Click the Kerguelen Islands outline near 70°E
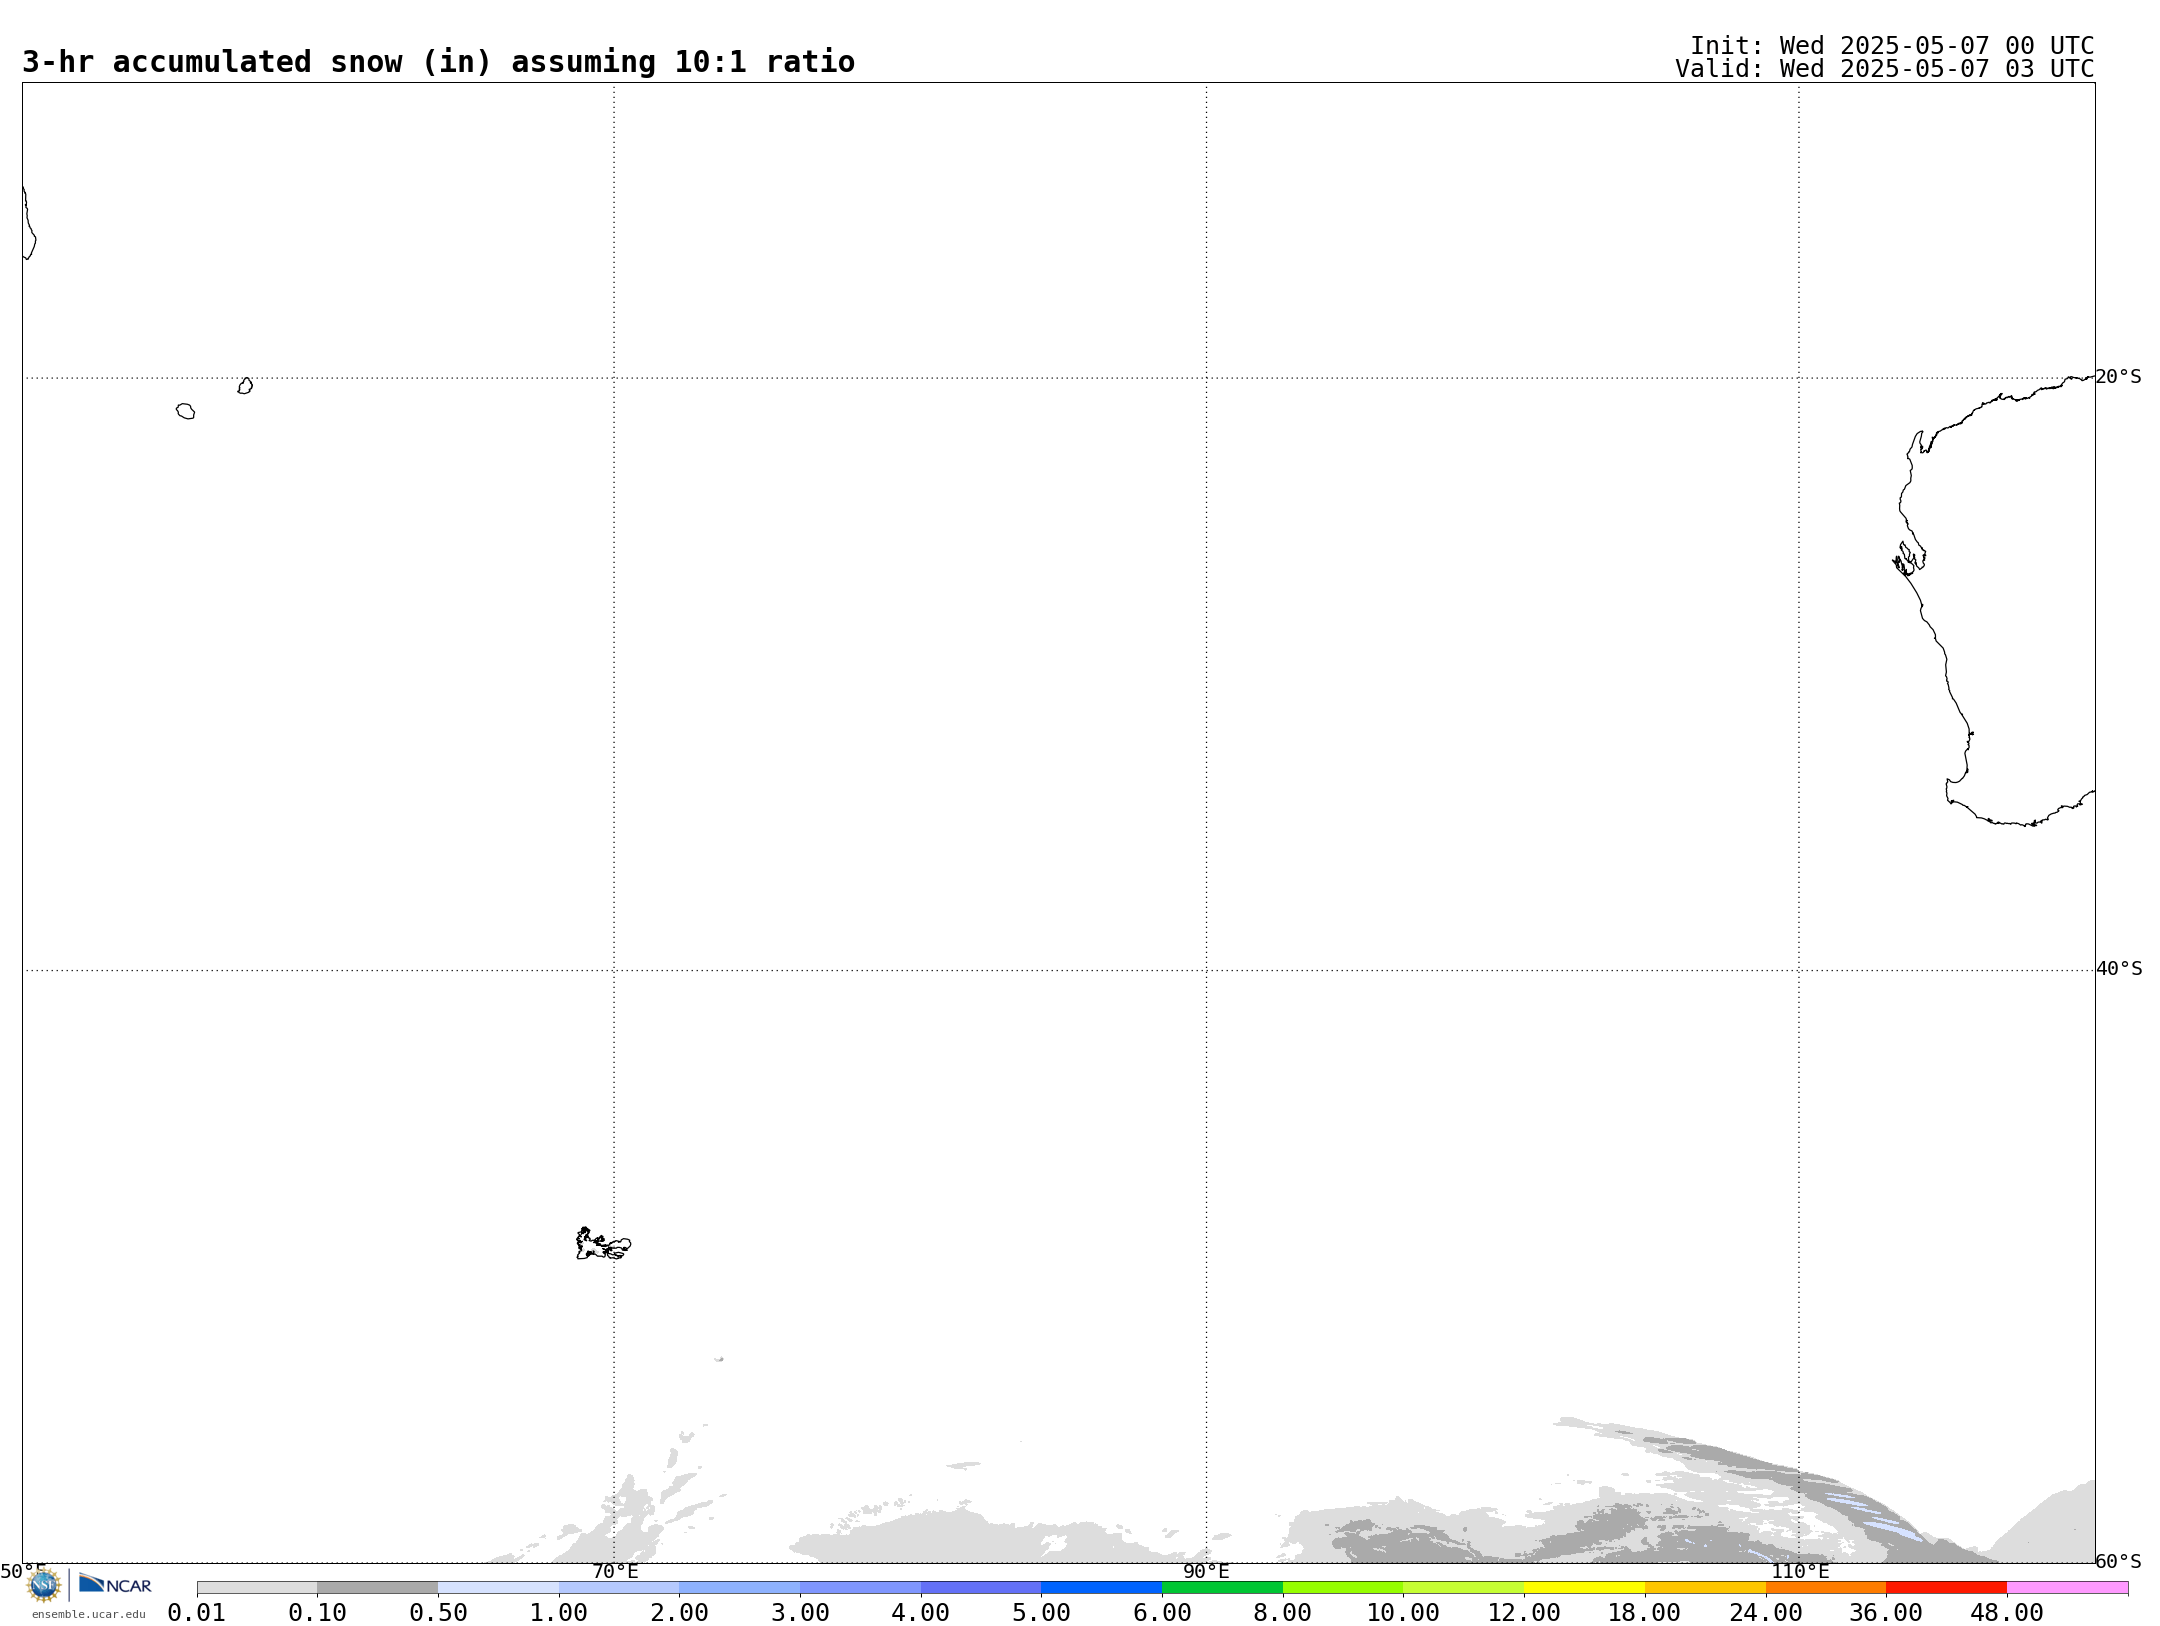2160x1626 pixels. 603,1244
